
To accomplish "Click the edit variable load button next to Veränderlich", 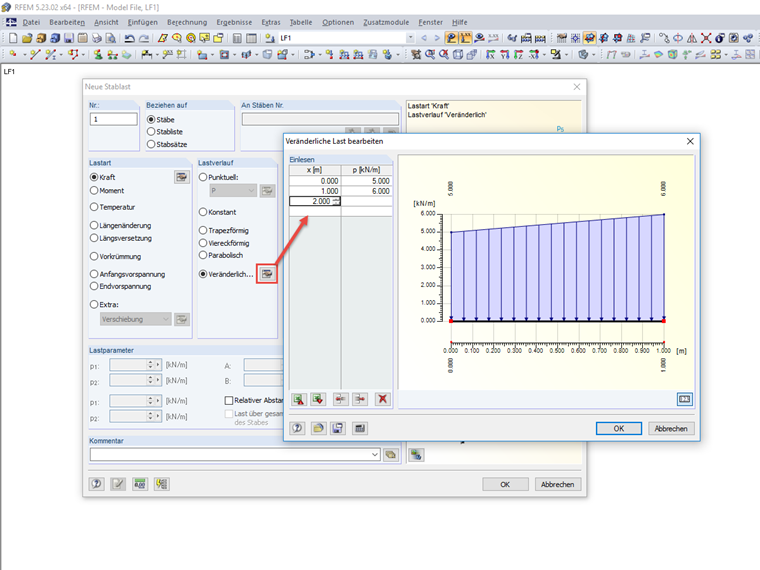I will point(267,274).
